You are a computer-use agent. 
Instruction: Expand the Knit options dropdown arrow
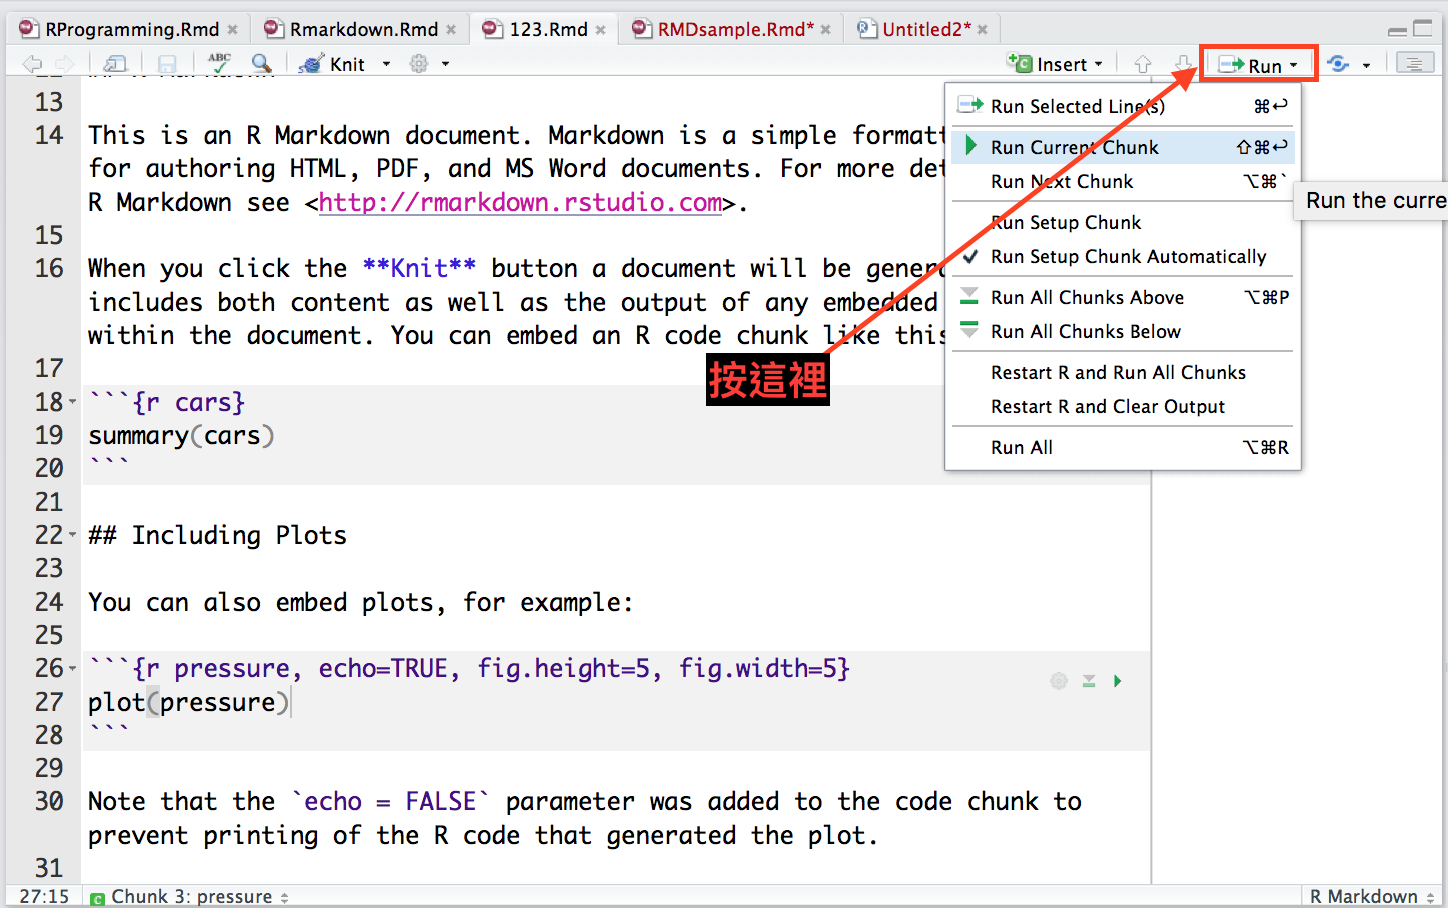point(387,64)
